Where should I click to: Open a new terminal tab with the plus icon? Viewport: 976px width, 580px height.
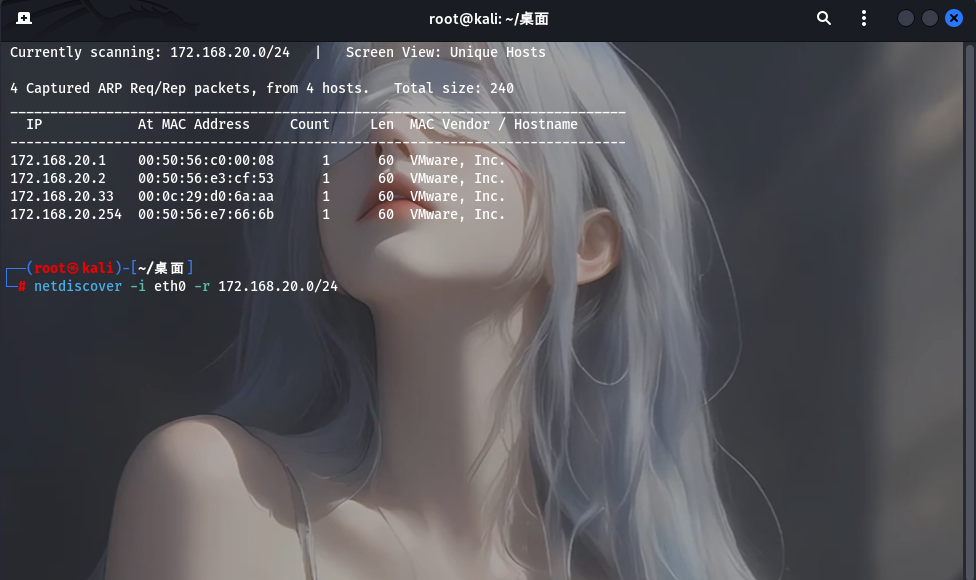click(22, 17)
